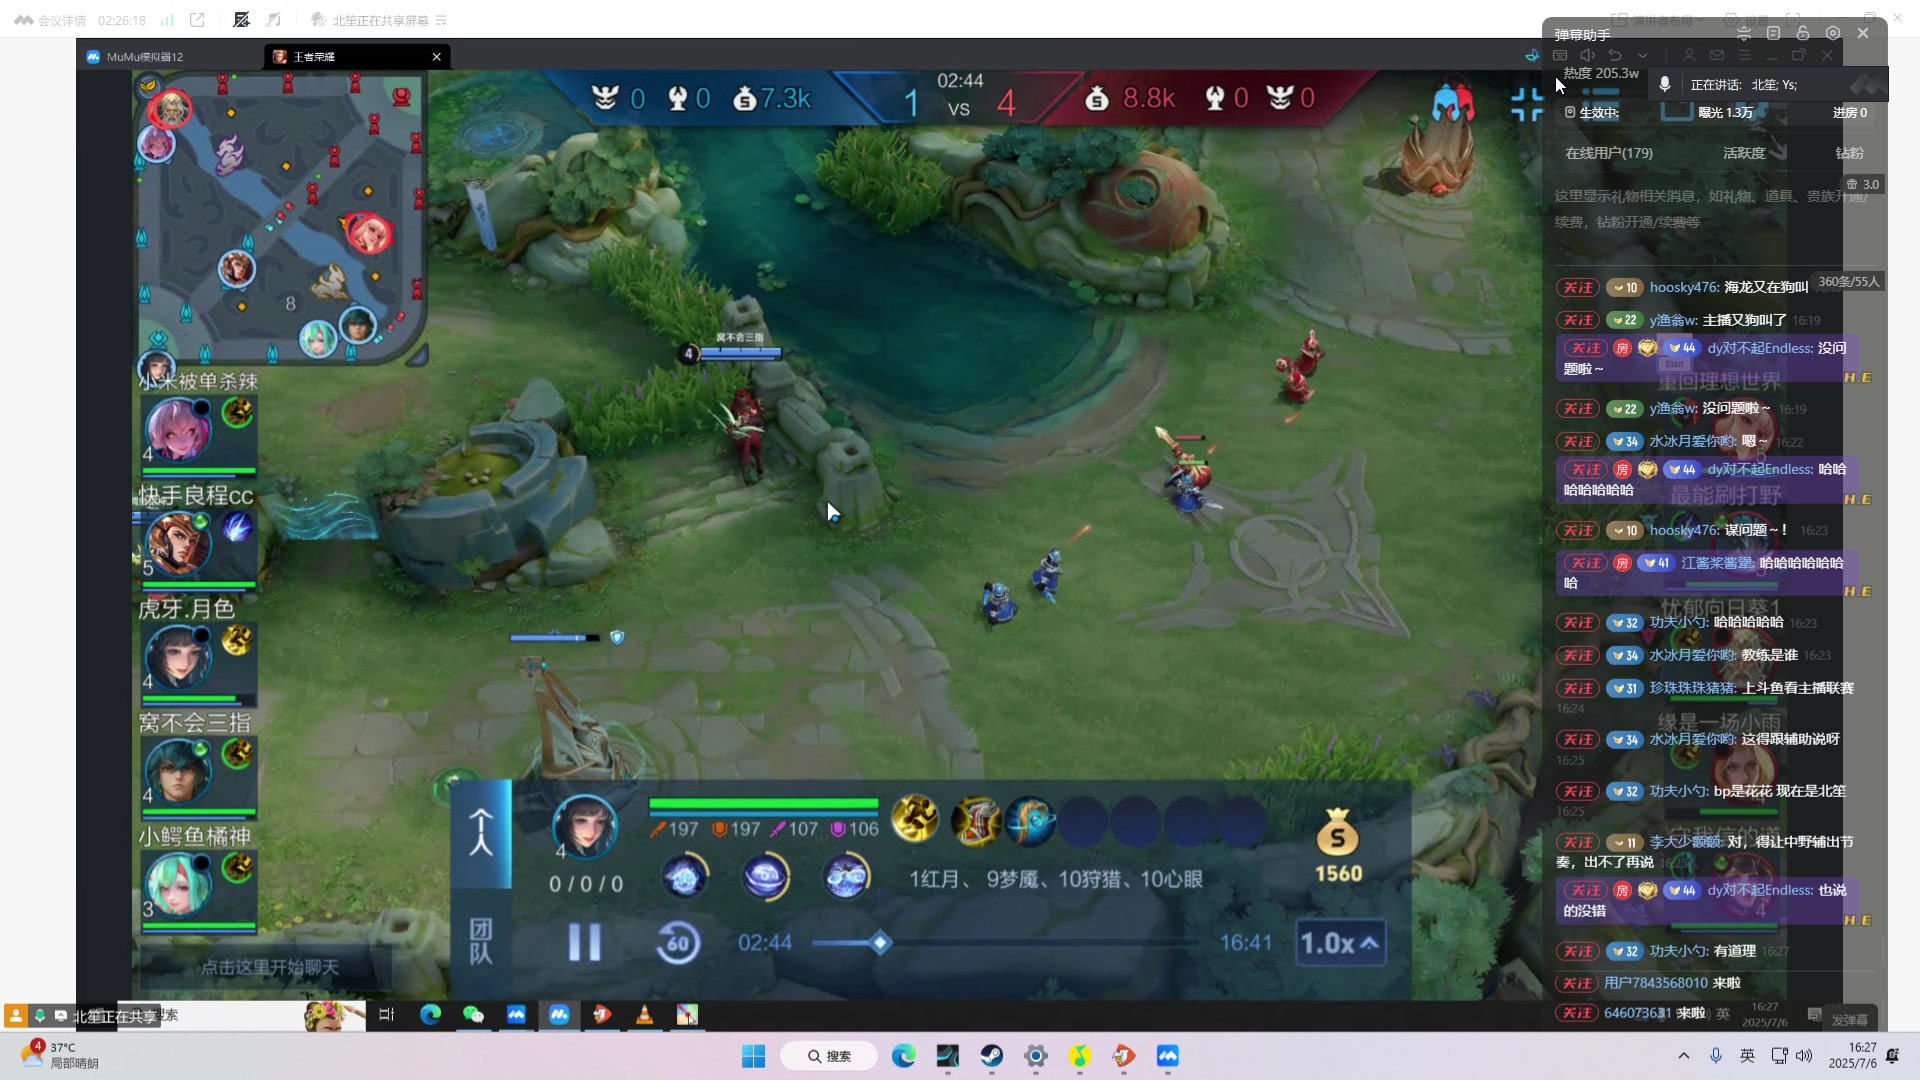Open VLC cone icon in shared-screen taskbar
The image size is (1920, 1080).
click(645, 1015)
